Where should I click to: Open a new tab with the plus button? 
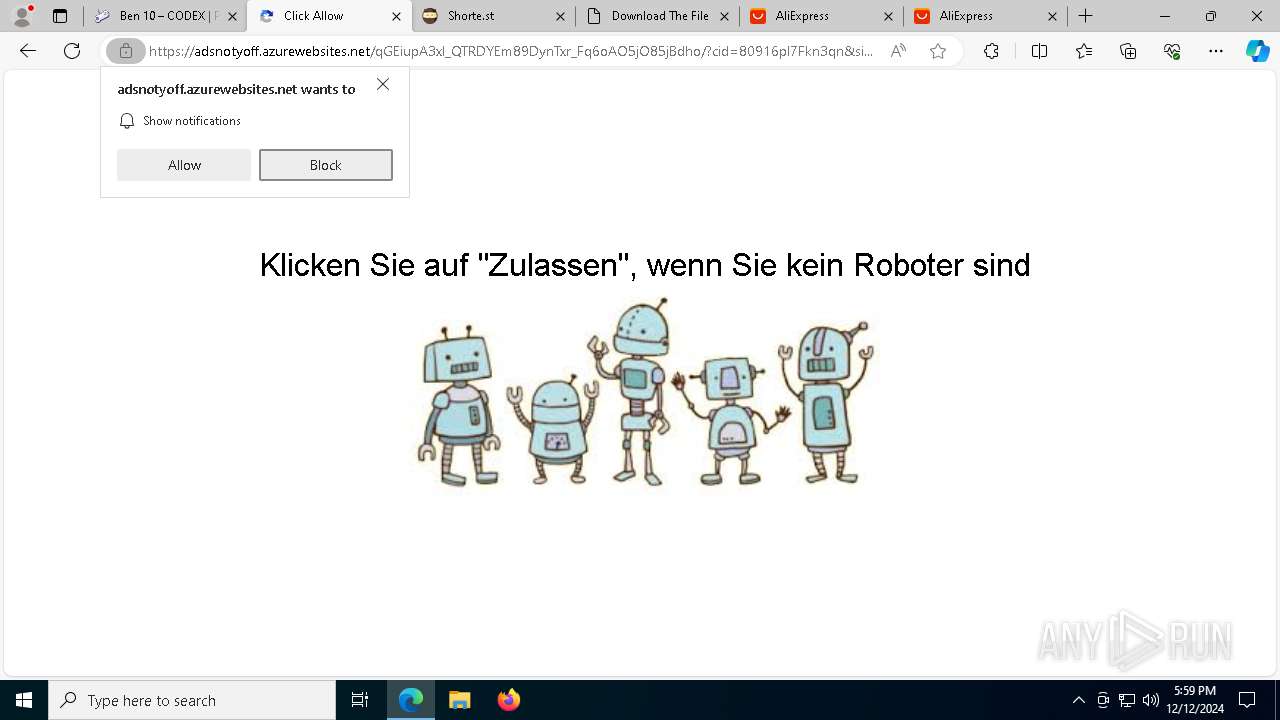pos(1085,16)
